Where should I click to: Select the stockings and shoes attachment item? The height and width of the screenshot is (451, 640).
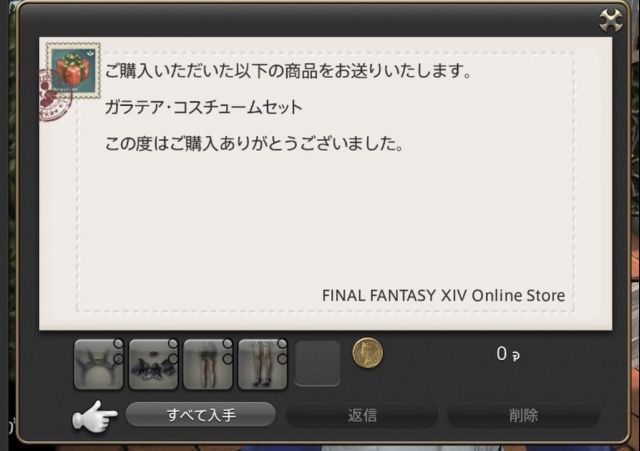[x=262, y=364]
